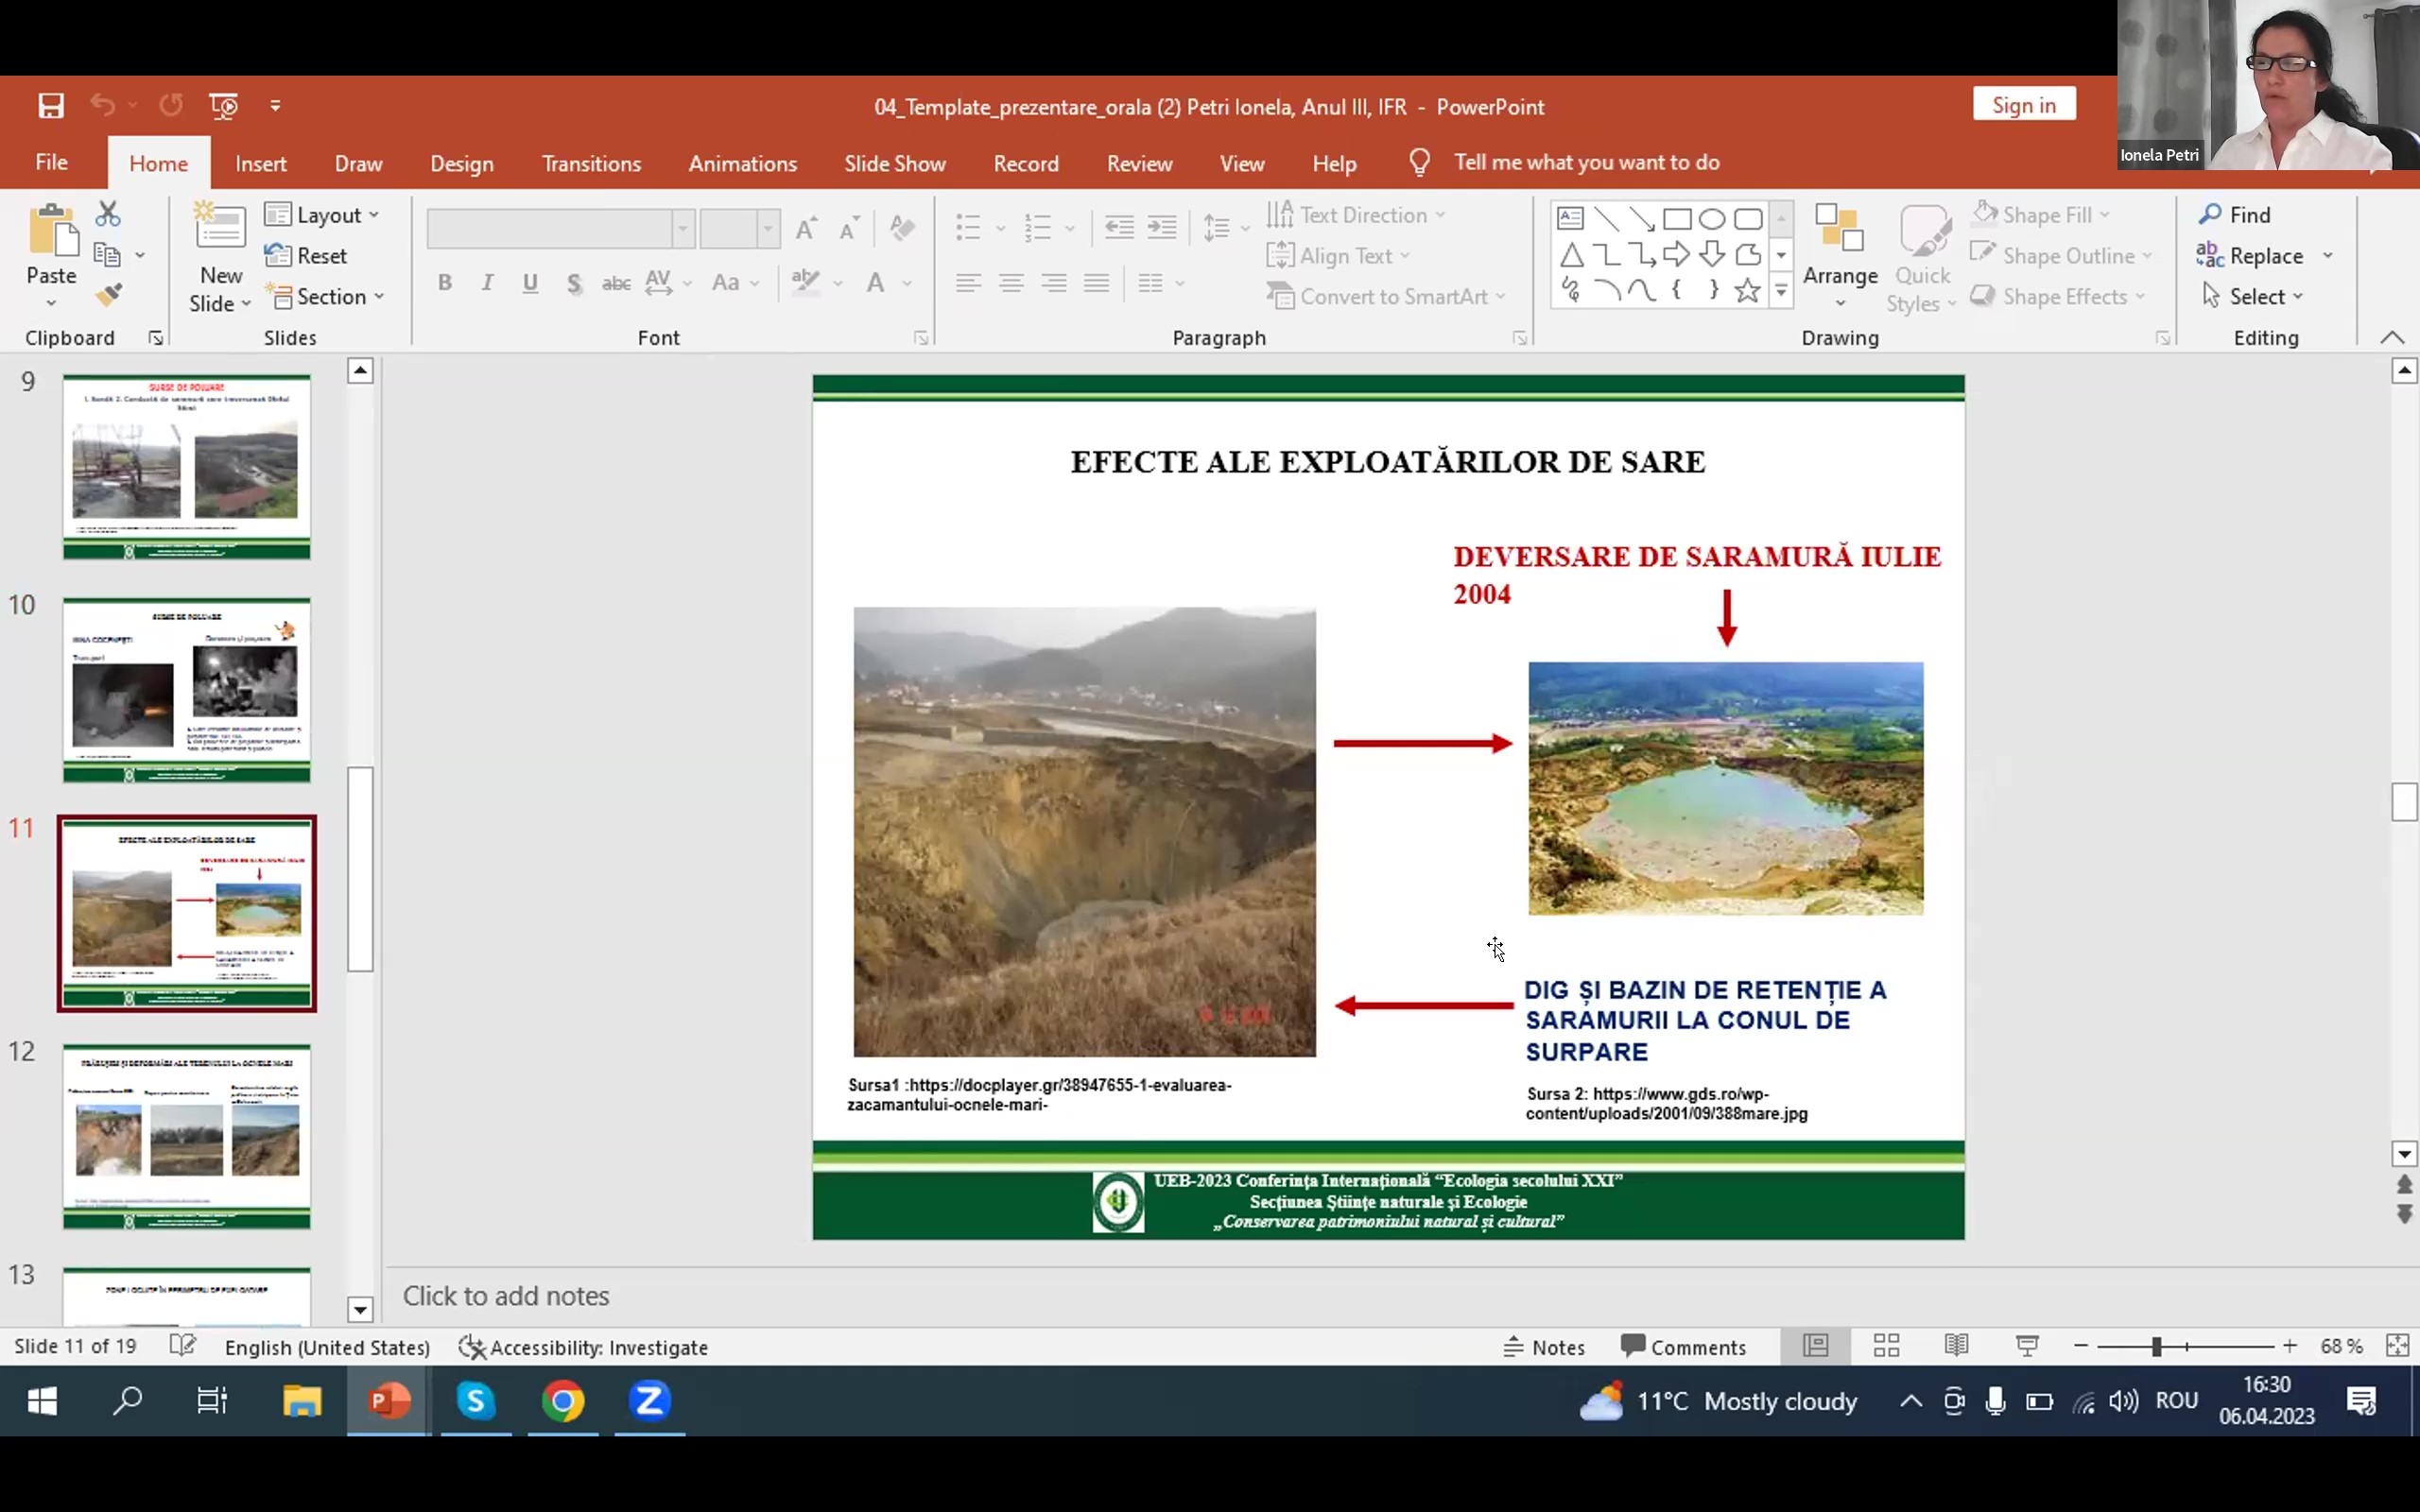Select slide 12 thumbnail
The image size is (2420, 1512).
click(187, 1136)
